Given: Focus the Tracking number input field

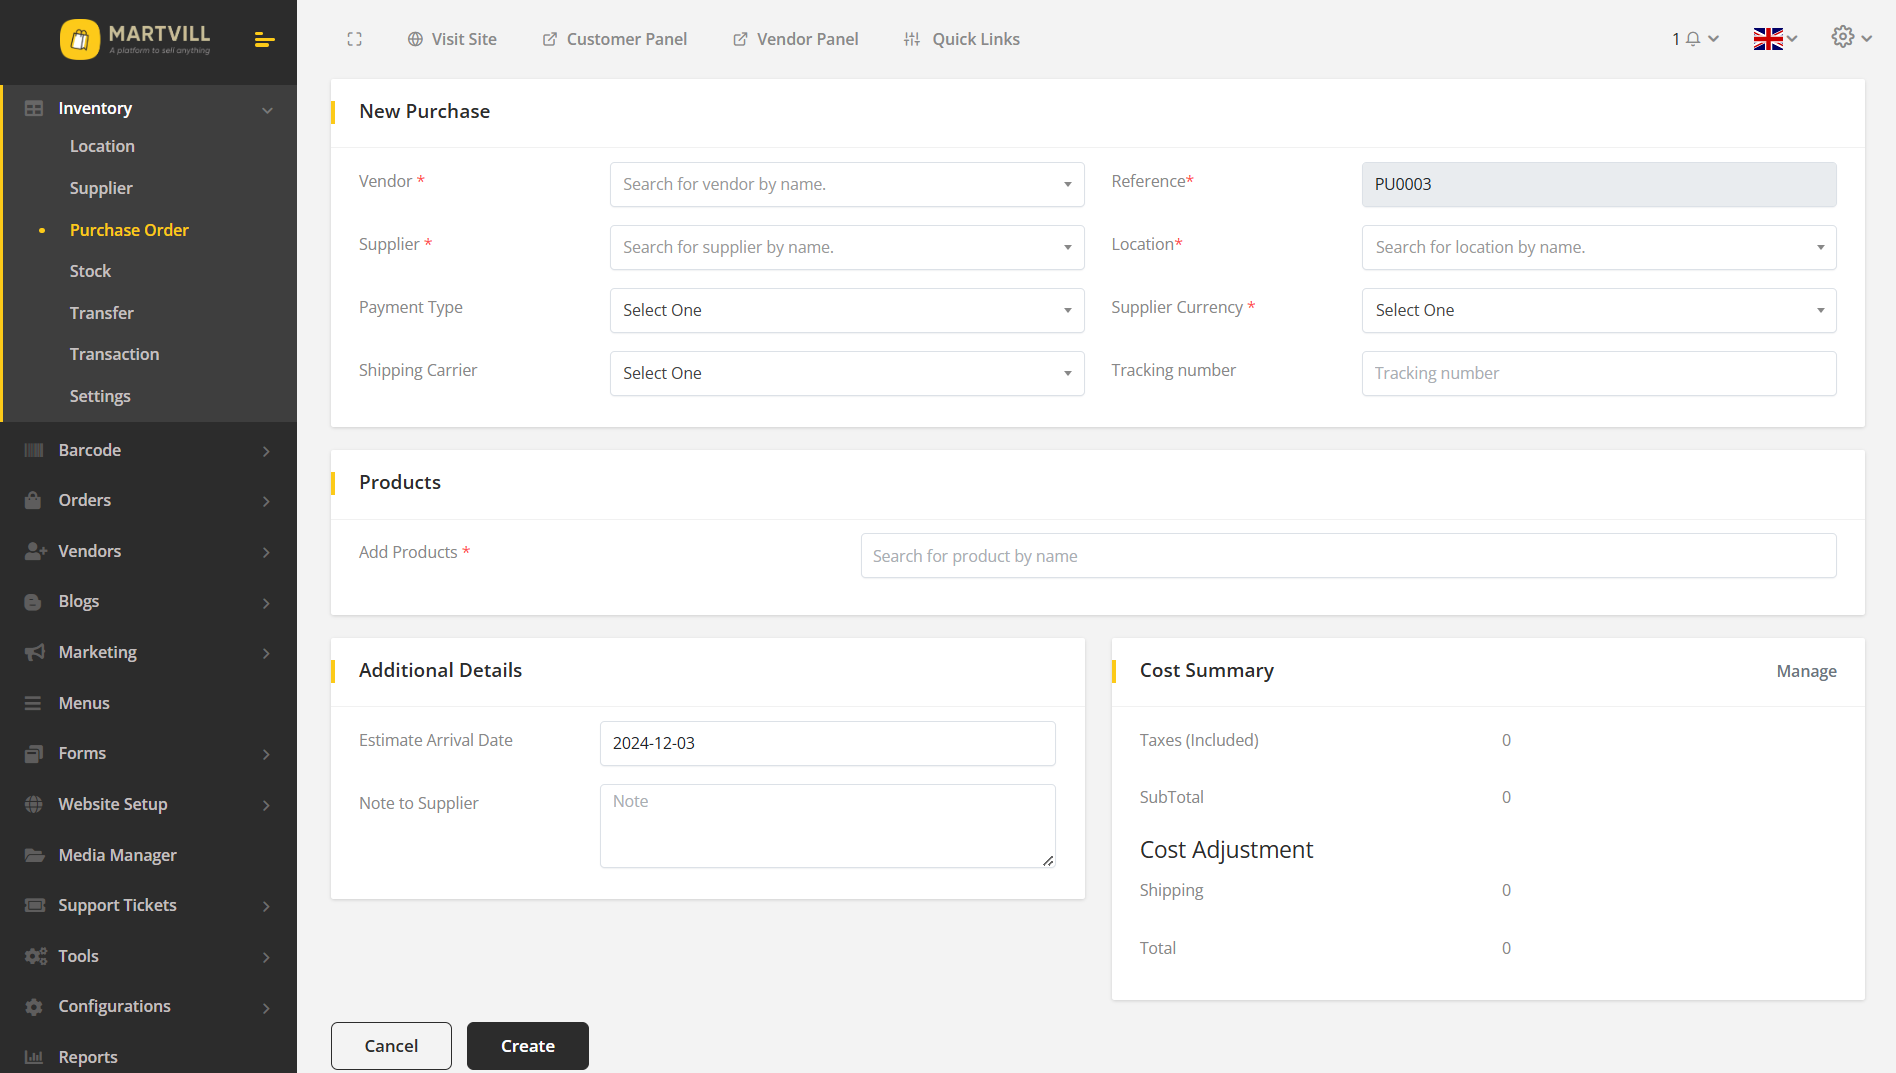Looking at the screenshot, I should pos(1598,373).
